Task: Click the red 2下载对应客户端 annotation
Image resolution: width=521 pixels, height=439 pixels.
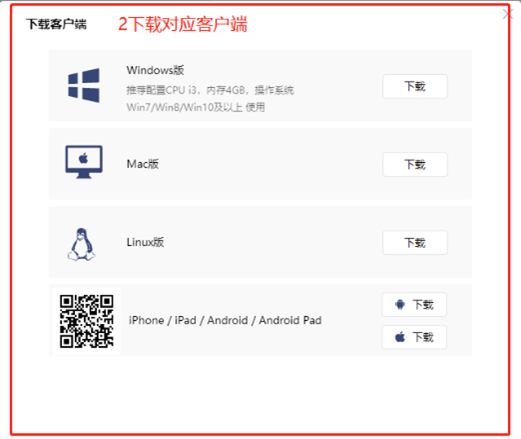Action: pos(183,24)
